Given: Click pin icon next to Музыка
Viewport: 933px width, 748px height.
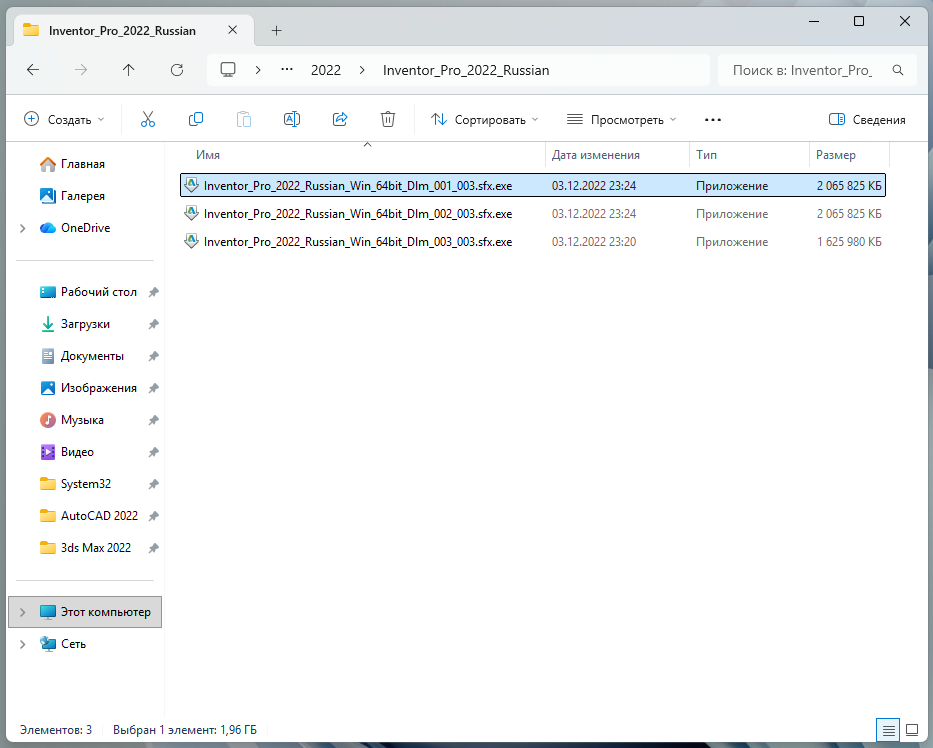Looking at the screenshot, I should (x=154, y=420).
